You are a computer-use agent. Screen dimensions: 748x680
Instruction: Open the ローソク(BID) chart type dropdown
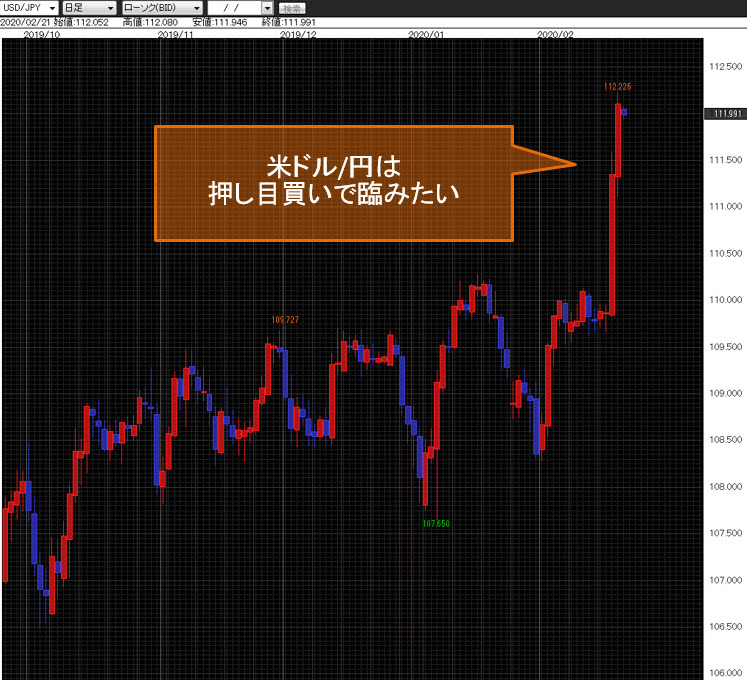coord(162,8)
